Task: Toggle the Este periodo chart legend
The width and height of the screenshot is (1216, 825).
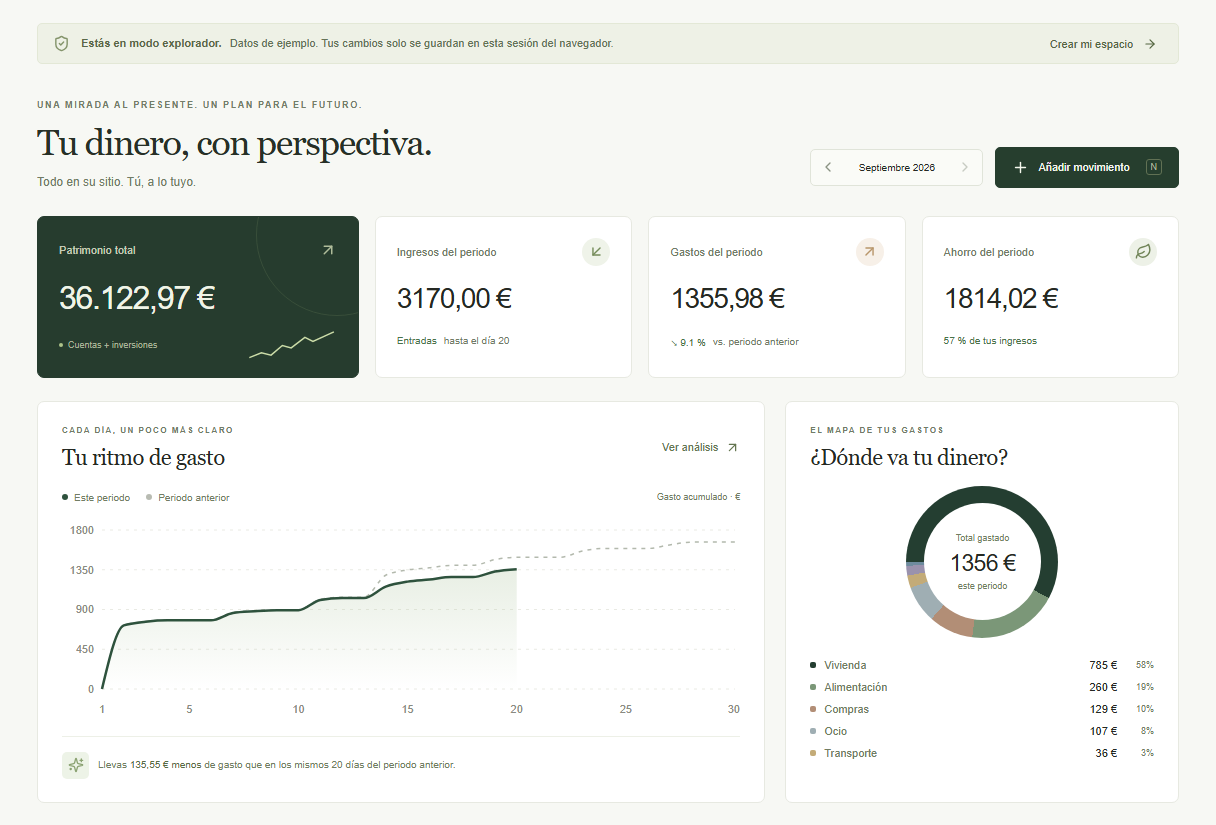Action: (96, 497)
